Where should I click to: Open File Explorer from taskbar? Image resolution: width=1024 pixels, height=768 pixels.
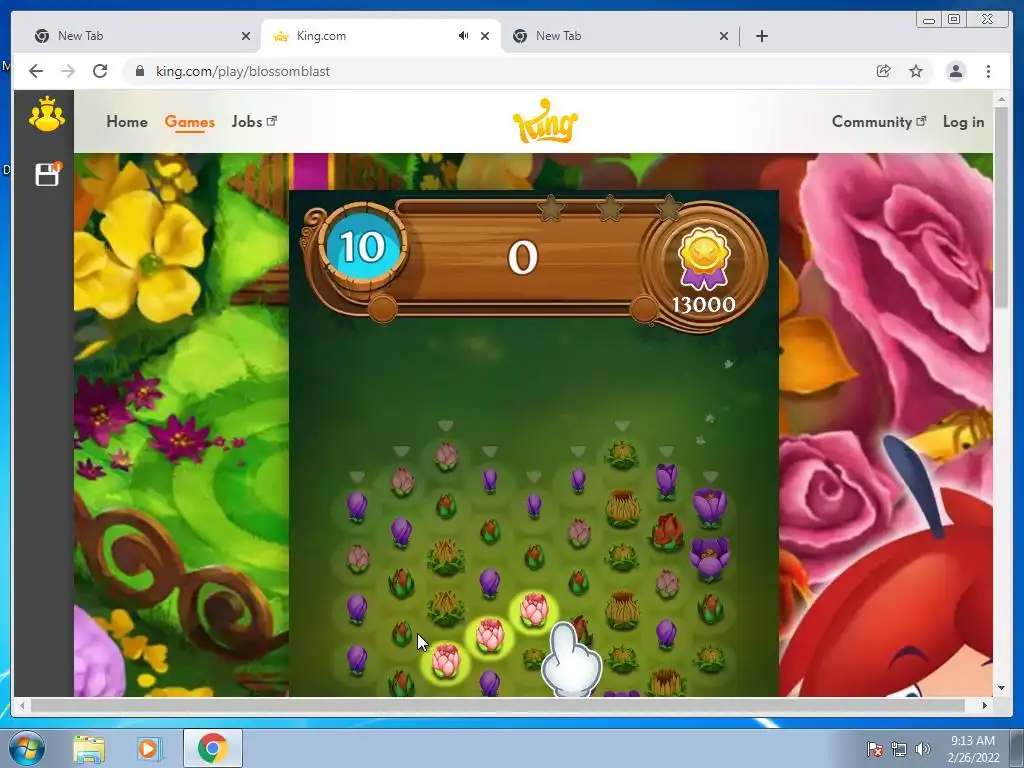(89, 748)
